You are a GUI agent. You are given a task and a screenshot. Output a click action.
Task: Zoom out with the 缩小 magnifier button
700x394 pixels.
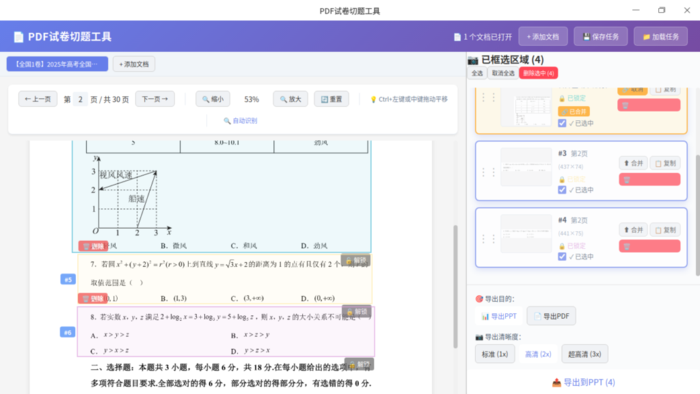213,99
